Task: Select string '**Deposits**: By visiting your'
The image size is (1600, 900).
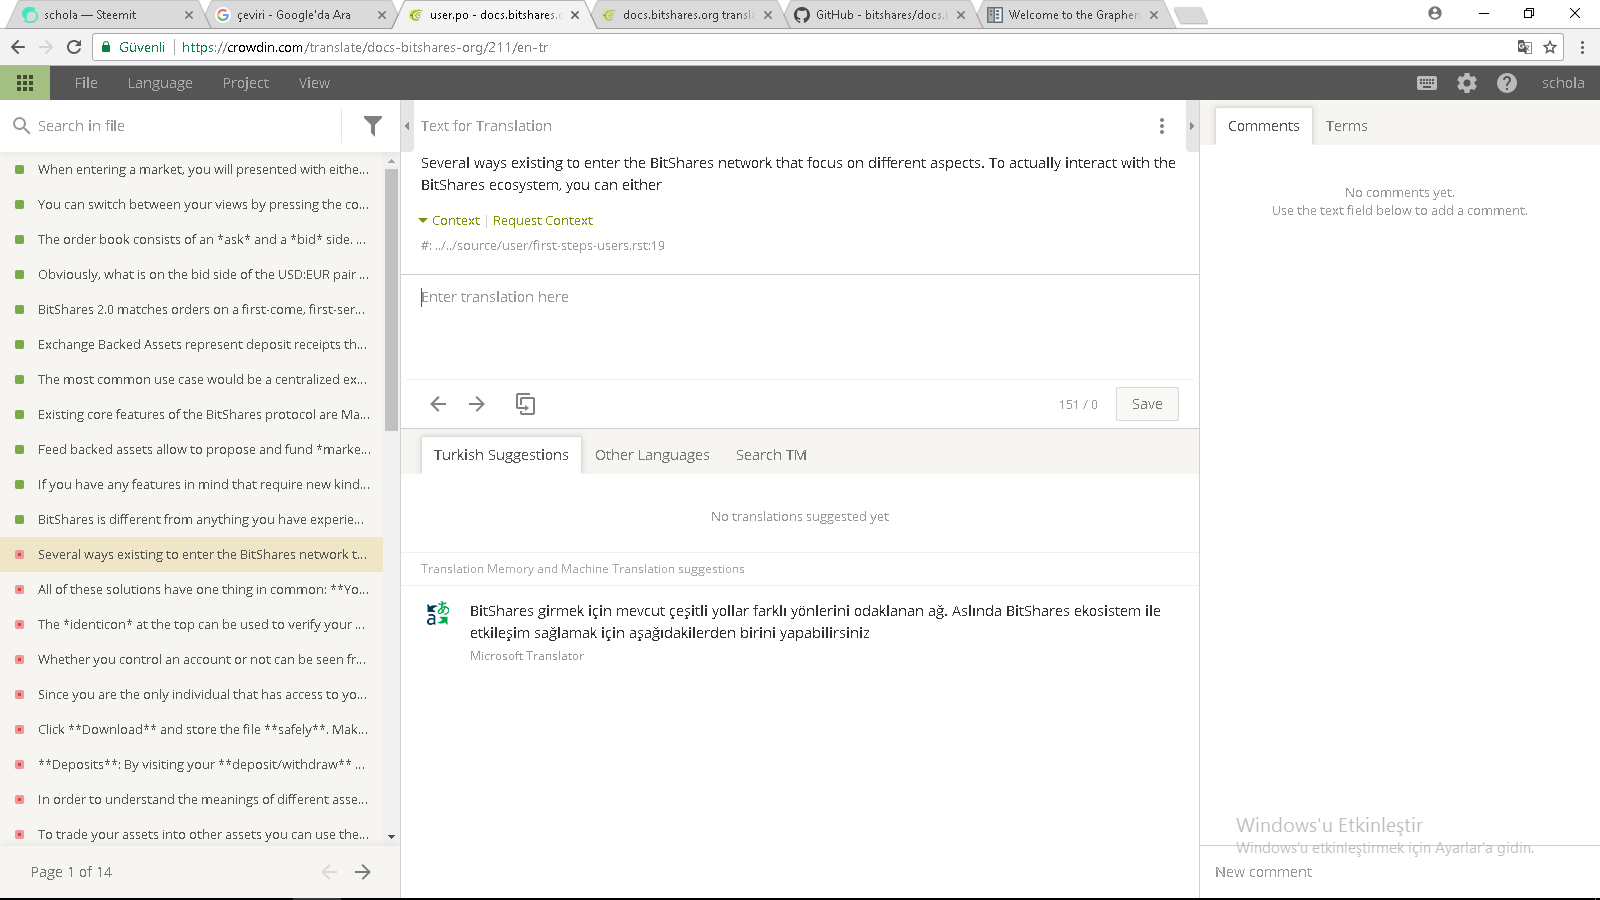Action: coord(192,765)
